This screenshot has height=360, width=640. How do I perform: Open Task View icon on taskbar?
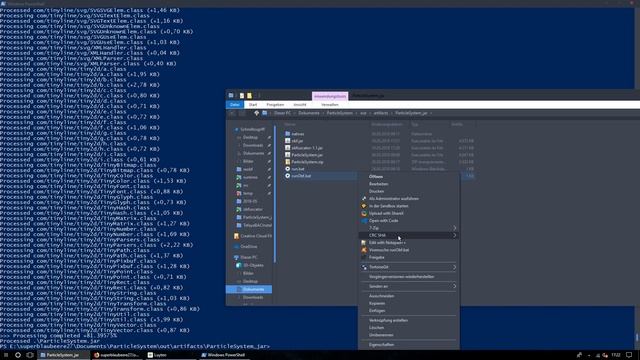[x=30, y=355]
